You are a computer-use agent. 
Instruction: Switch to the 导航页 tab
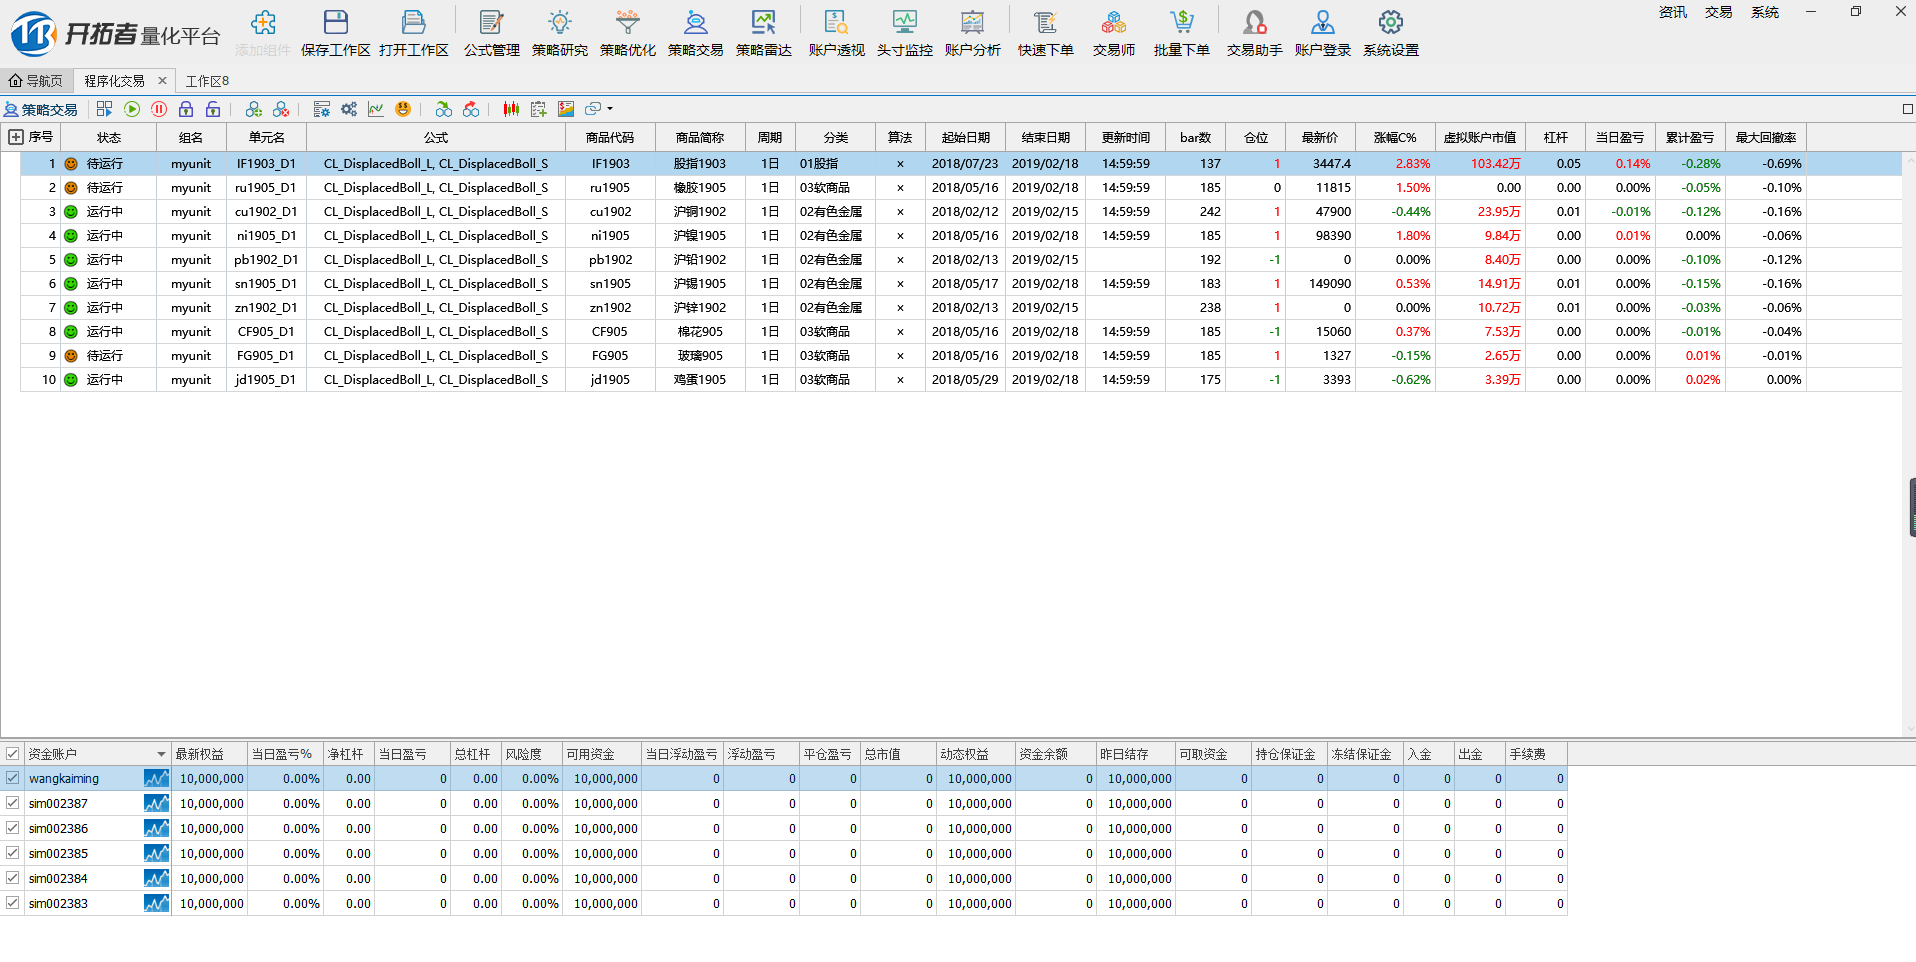tap(36, 81)
